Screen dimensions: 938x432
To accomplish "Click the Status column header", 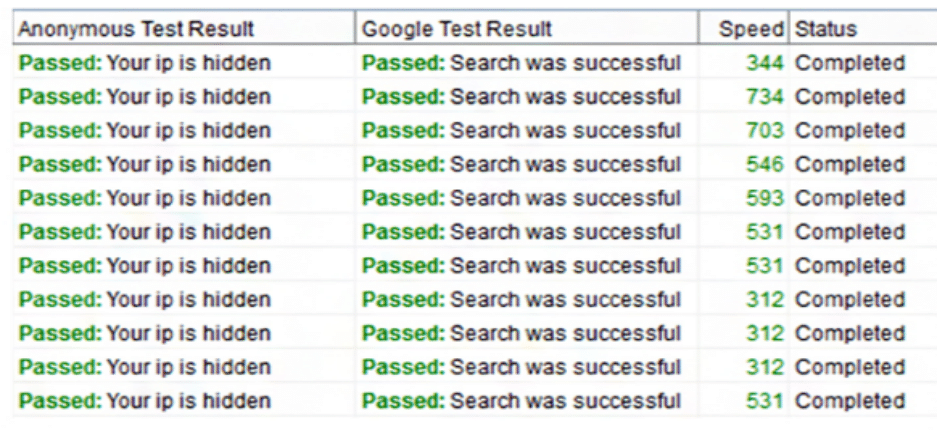I will [864, 29].
